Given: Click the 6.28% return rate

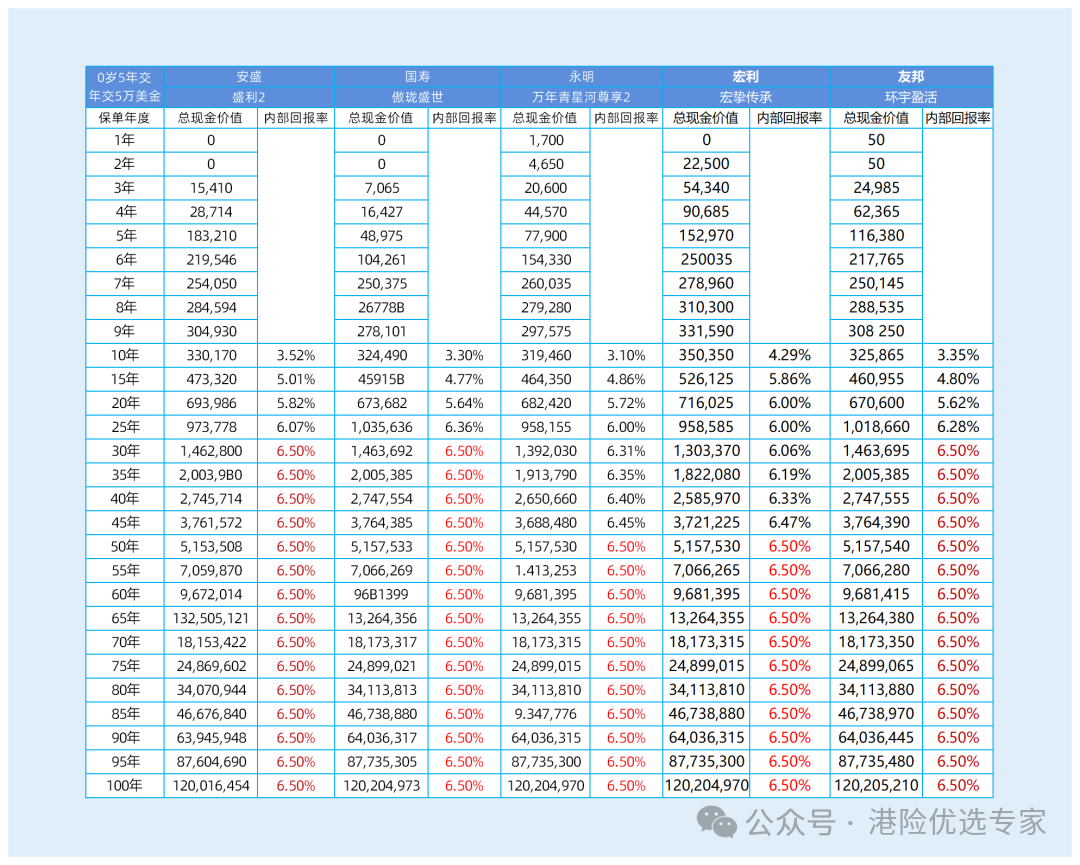Looking at the screenshot, I should tap(958, 427).
